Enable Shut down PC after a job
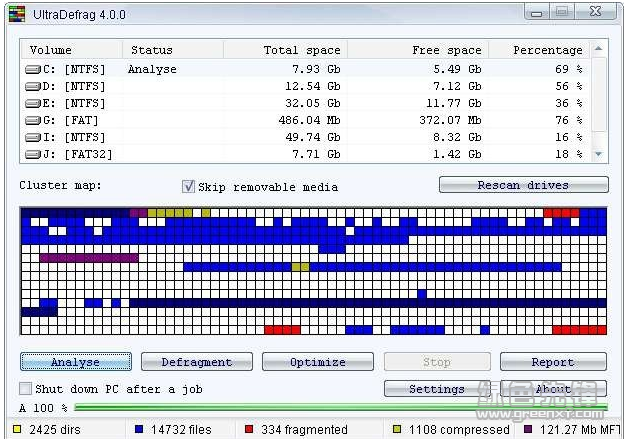Screen dimensions: 625x439 point(26,388)
